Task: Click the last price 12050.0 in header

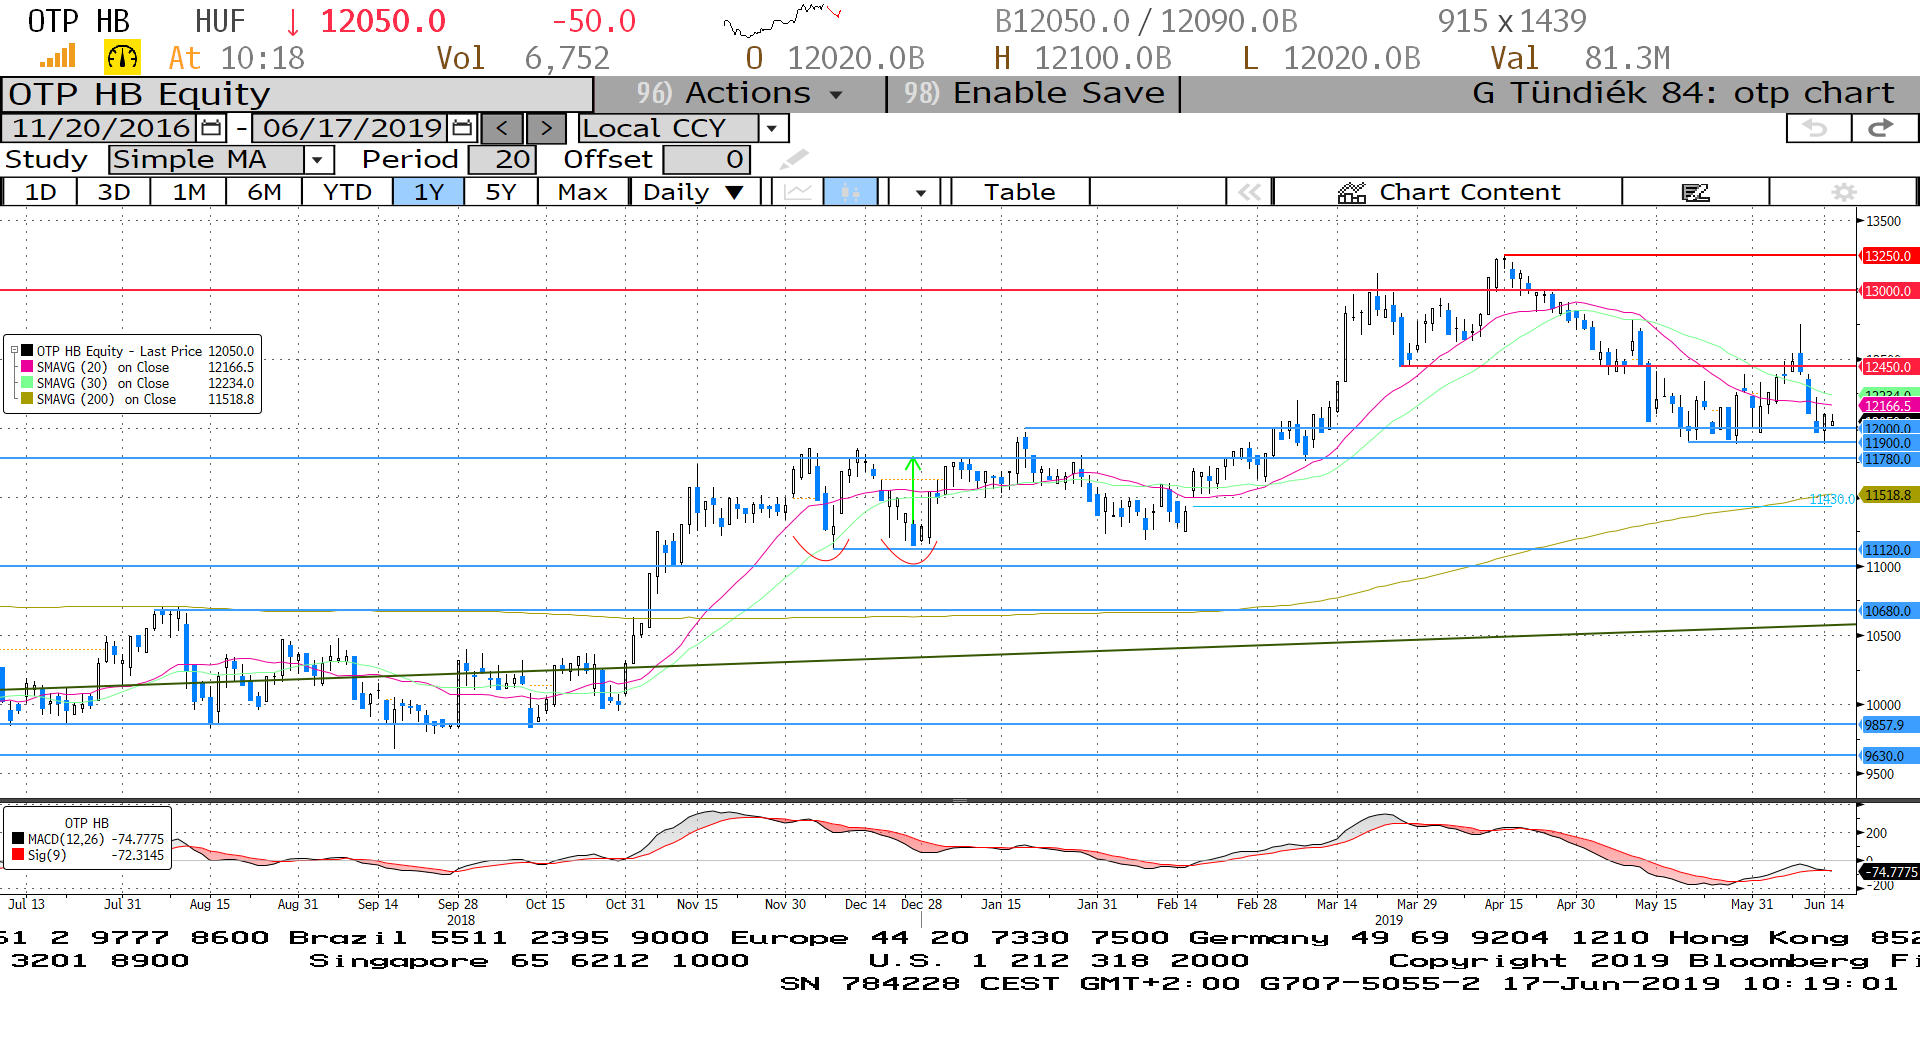Action: coord(383,21)
